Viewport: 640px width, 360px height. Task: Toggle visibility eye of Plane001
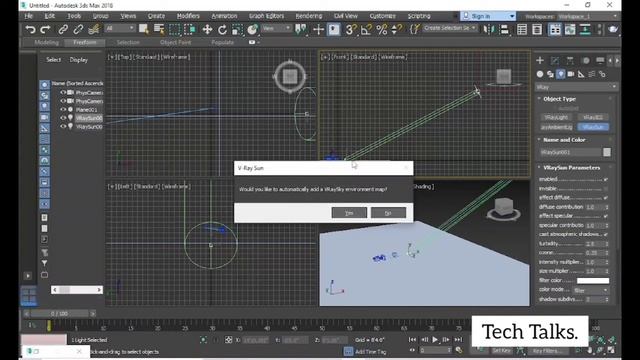pyautogui.click(x=63, y=109)
